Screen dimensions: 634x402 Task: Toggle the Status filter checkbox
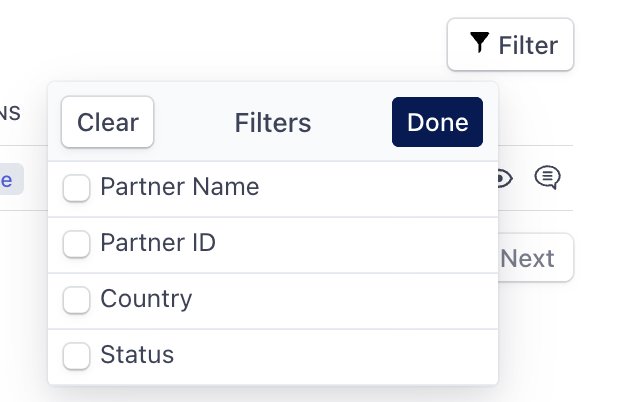[77, 356]
